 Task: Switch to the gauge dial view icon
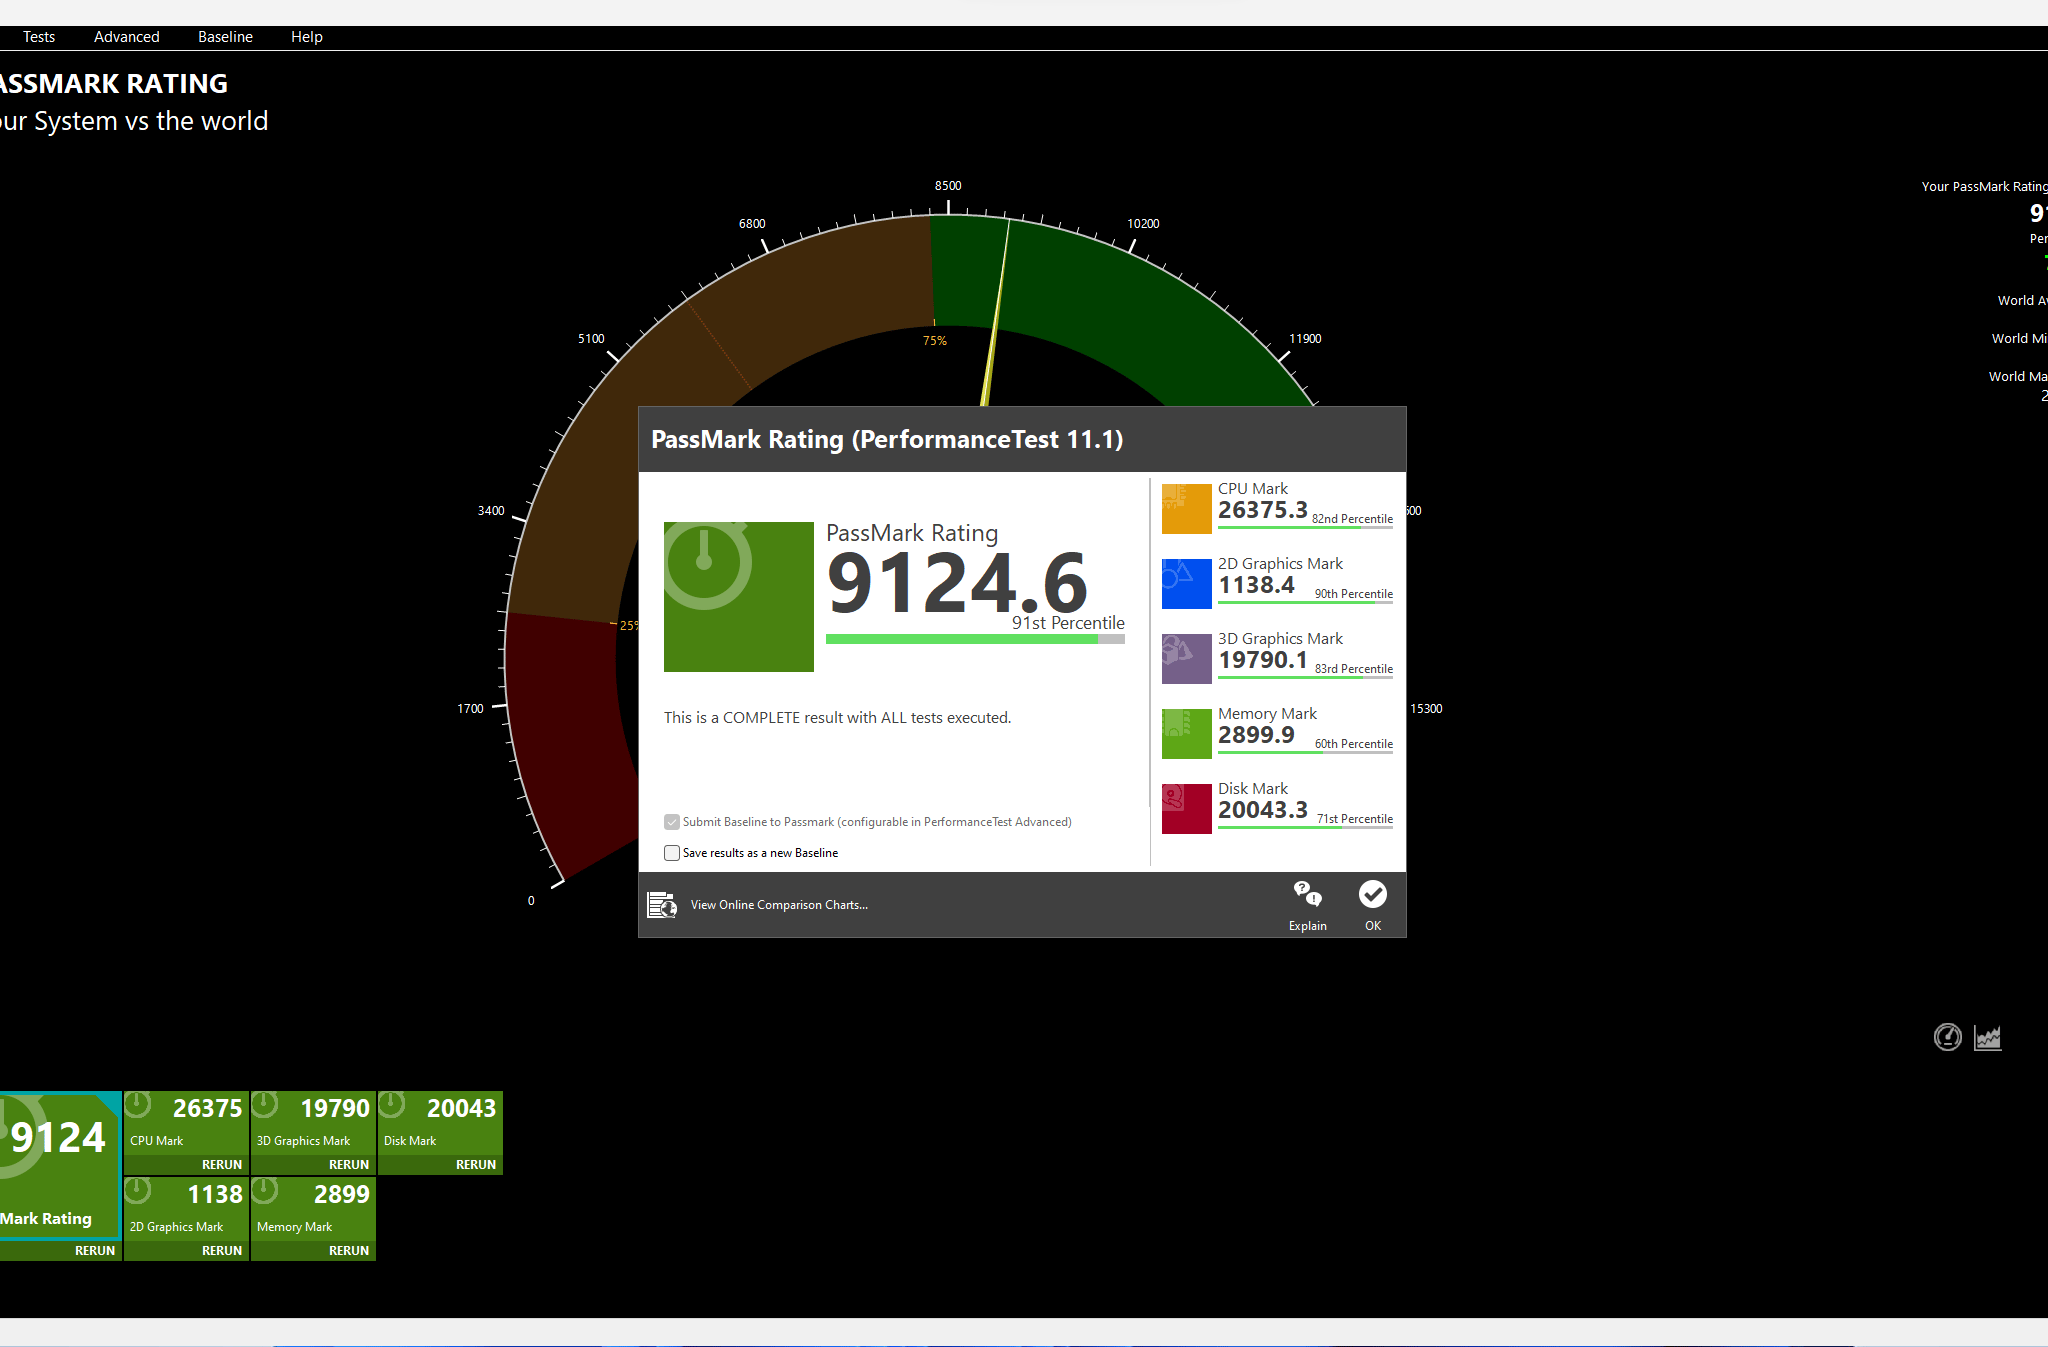point(1948,1038)
